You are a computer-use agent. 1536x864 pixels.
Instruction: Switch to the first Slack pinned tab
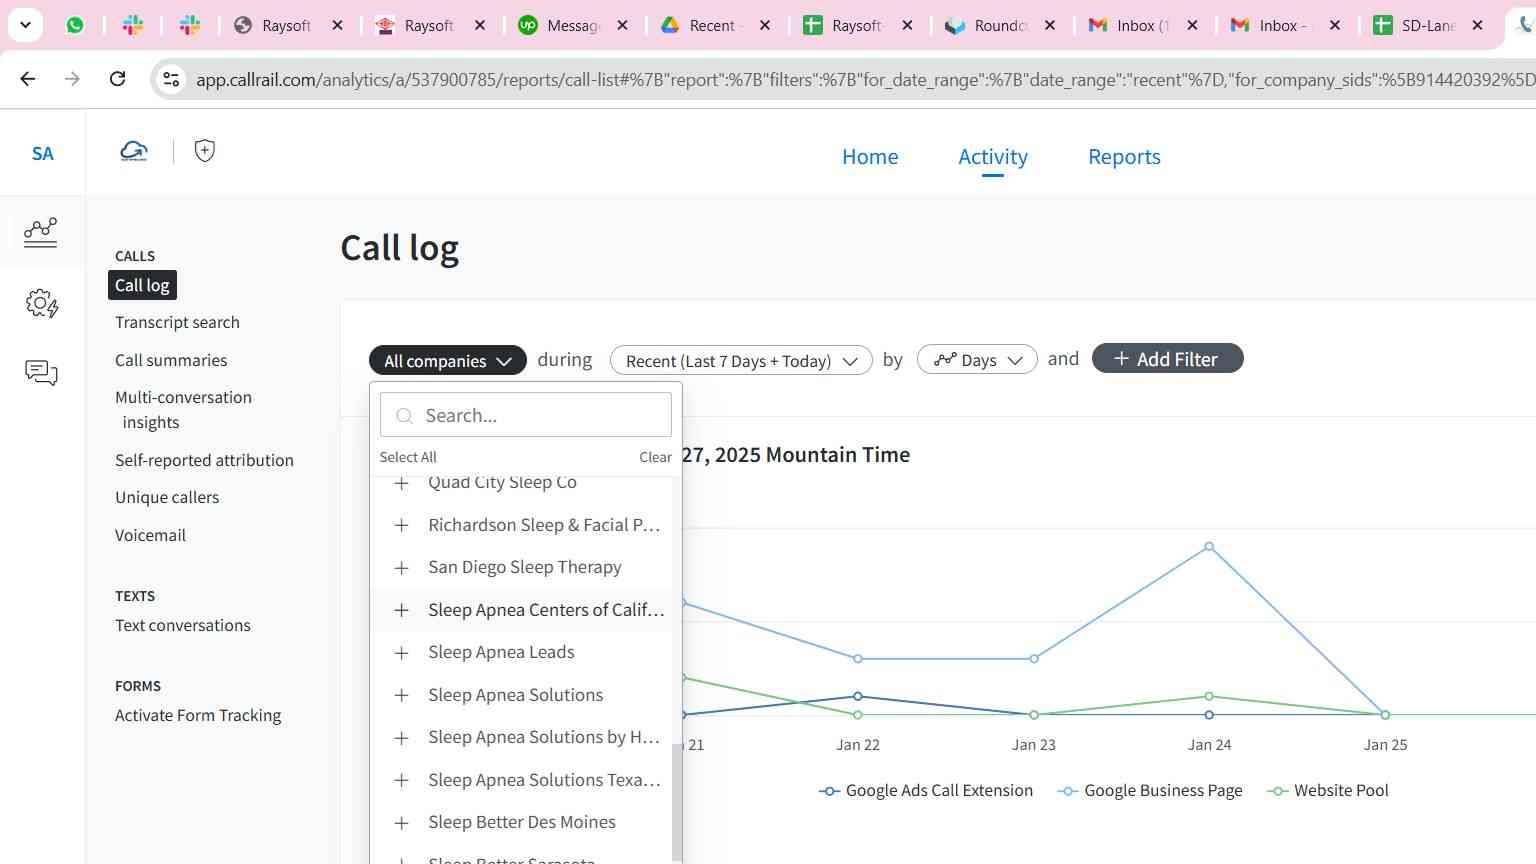132,25
